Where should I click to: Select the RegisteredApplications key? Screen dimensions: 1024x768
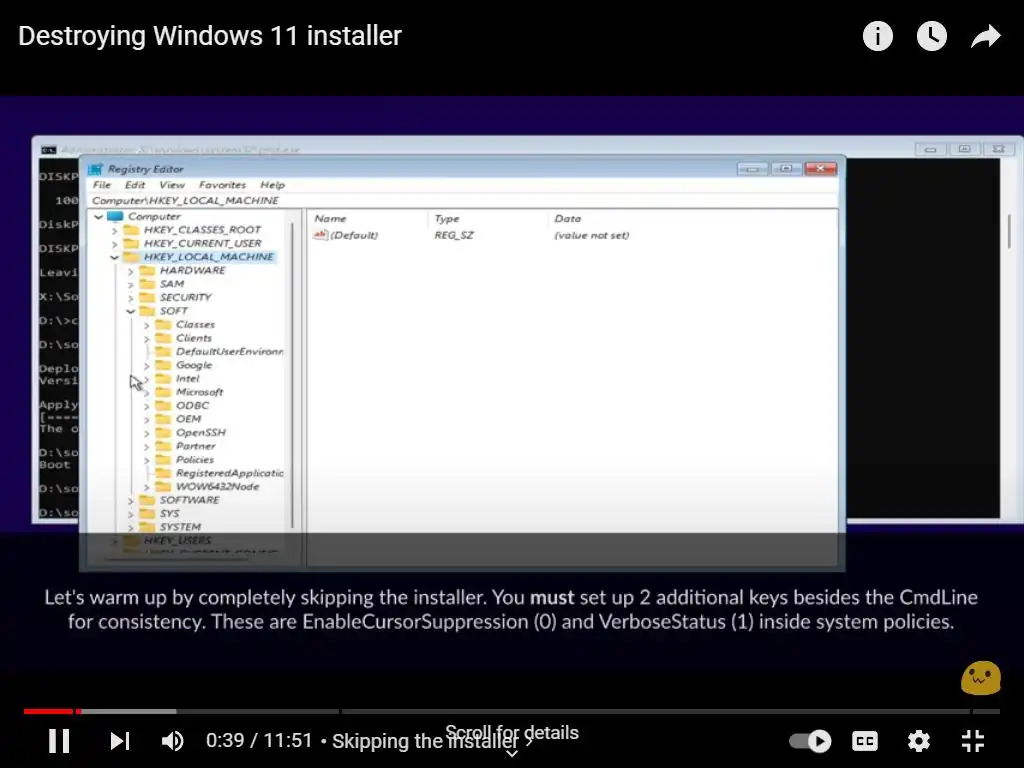coord(229,473)
